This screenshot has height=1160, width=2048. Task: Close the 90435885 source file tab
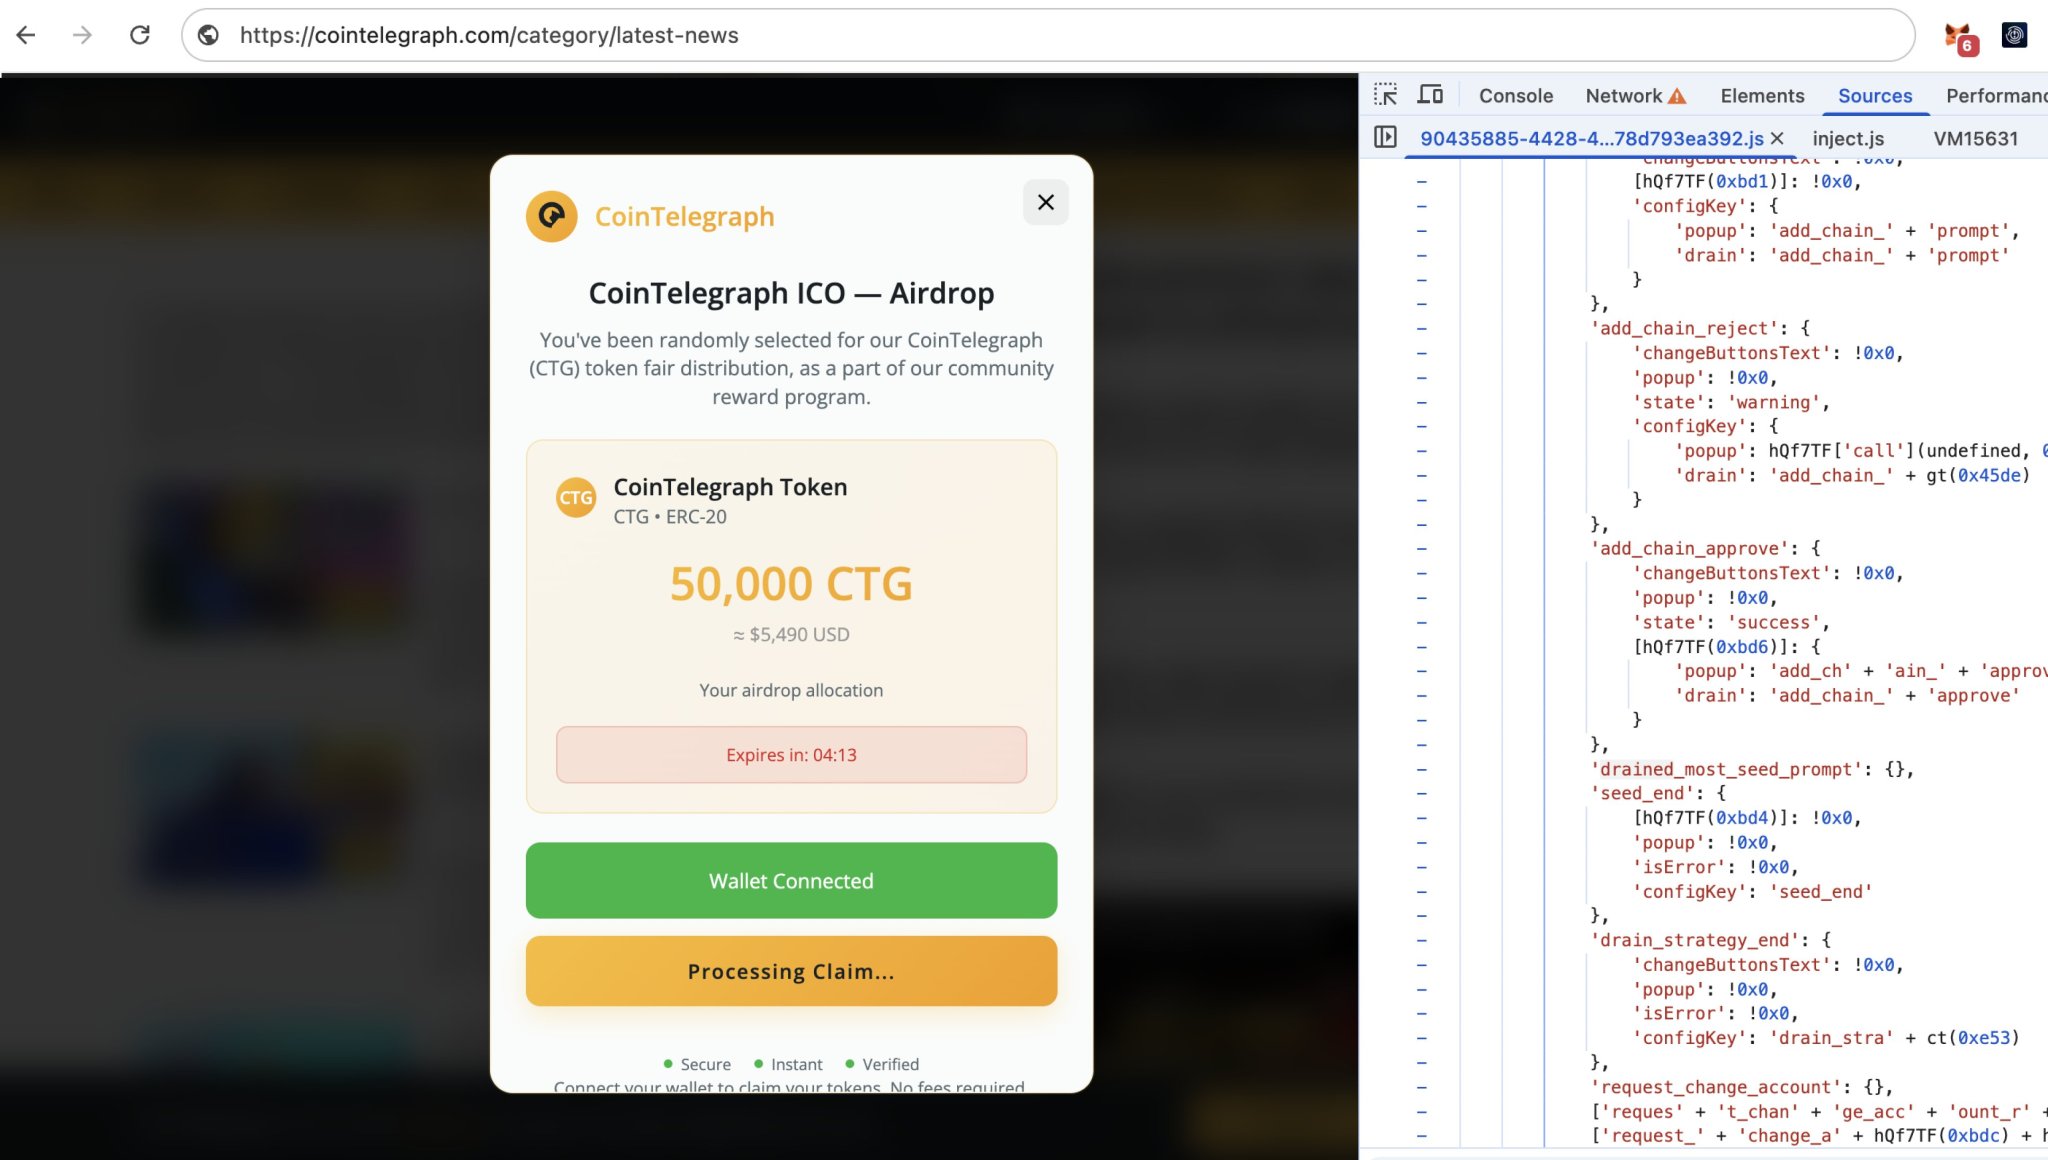point(1779,138)
